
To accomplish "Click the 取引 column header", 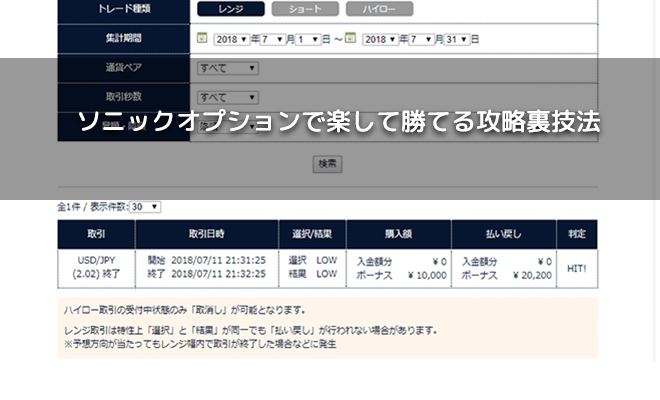I will (x=96, y=234).
